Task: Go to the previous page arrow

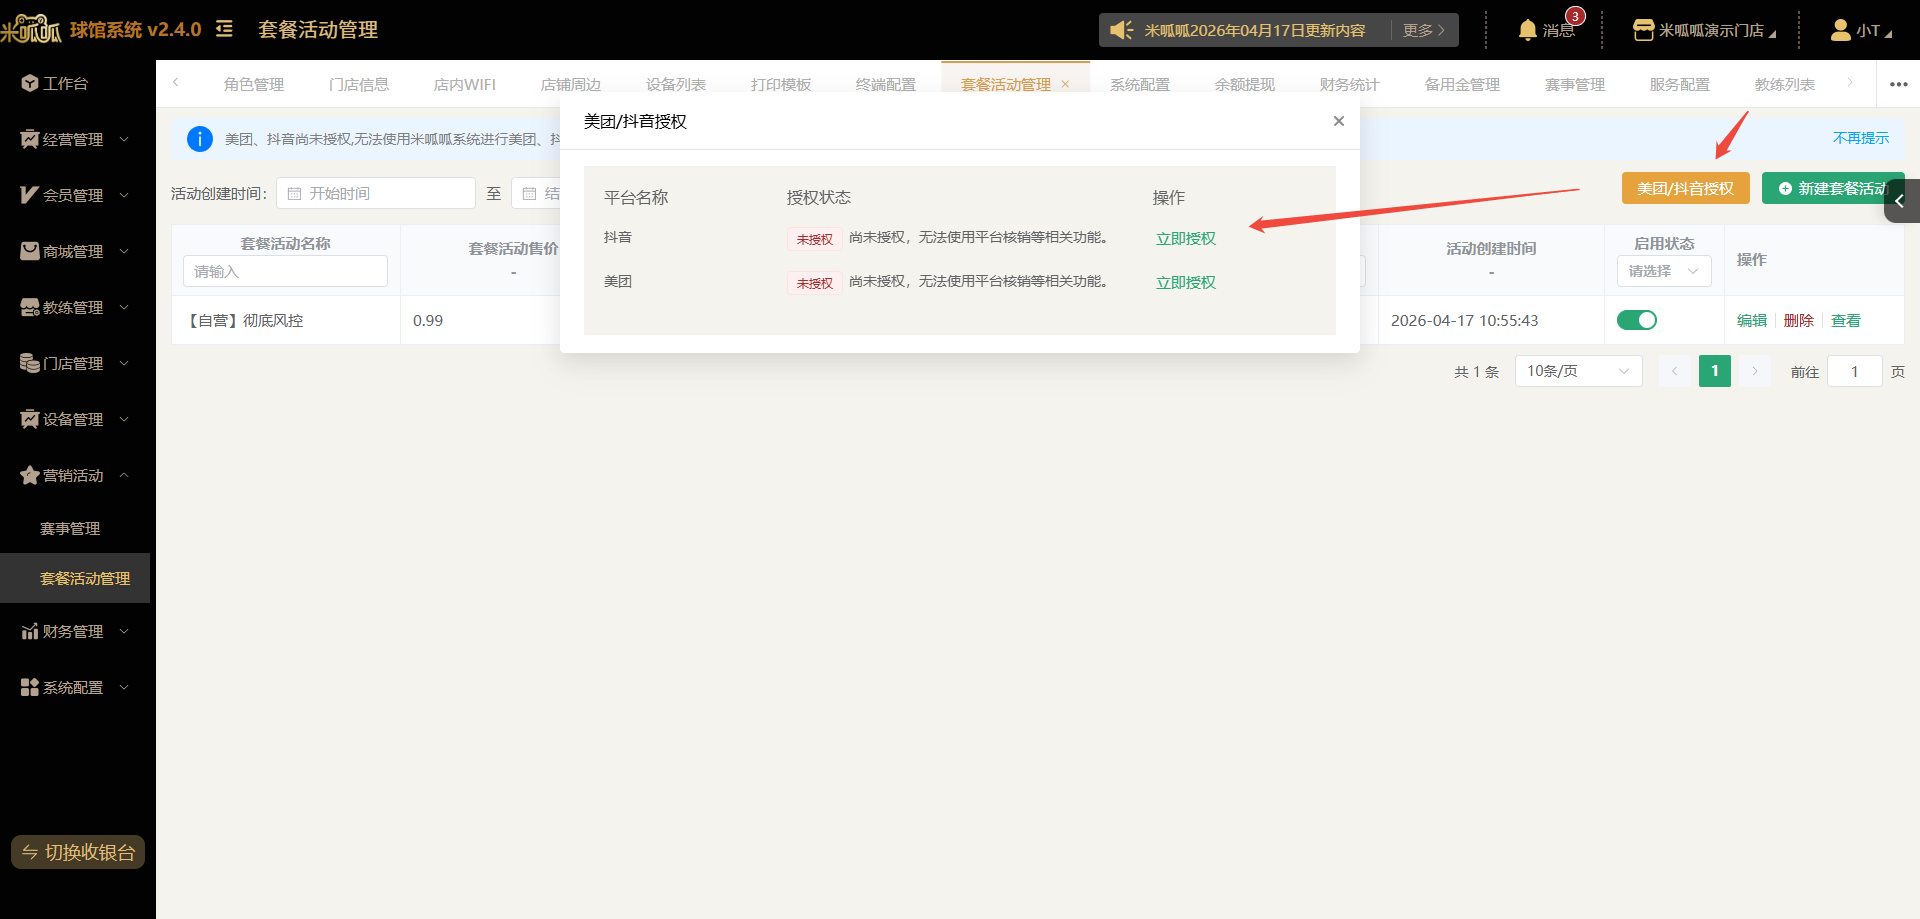Action: click(x=1675, y=371)
